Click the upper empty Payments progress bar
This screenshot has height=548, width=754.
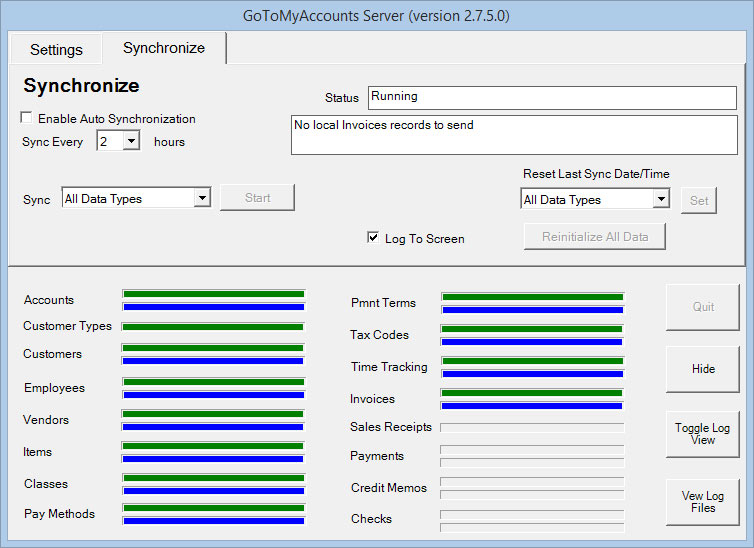[532, 449]
